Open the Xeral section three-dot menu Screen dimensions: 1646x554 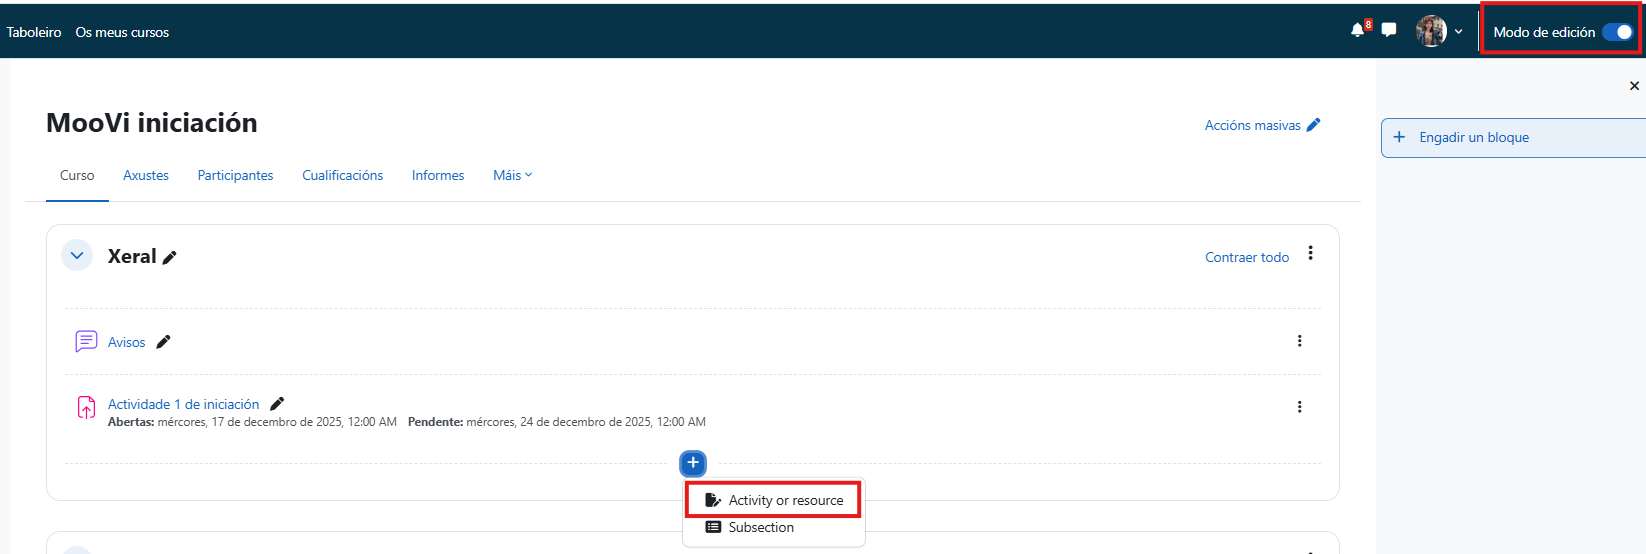1310,254
